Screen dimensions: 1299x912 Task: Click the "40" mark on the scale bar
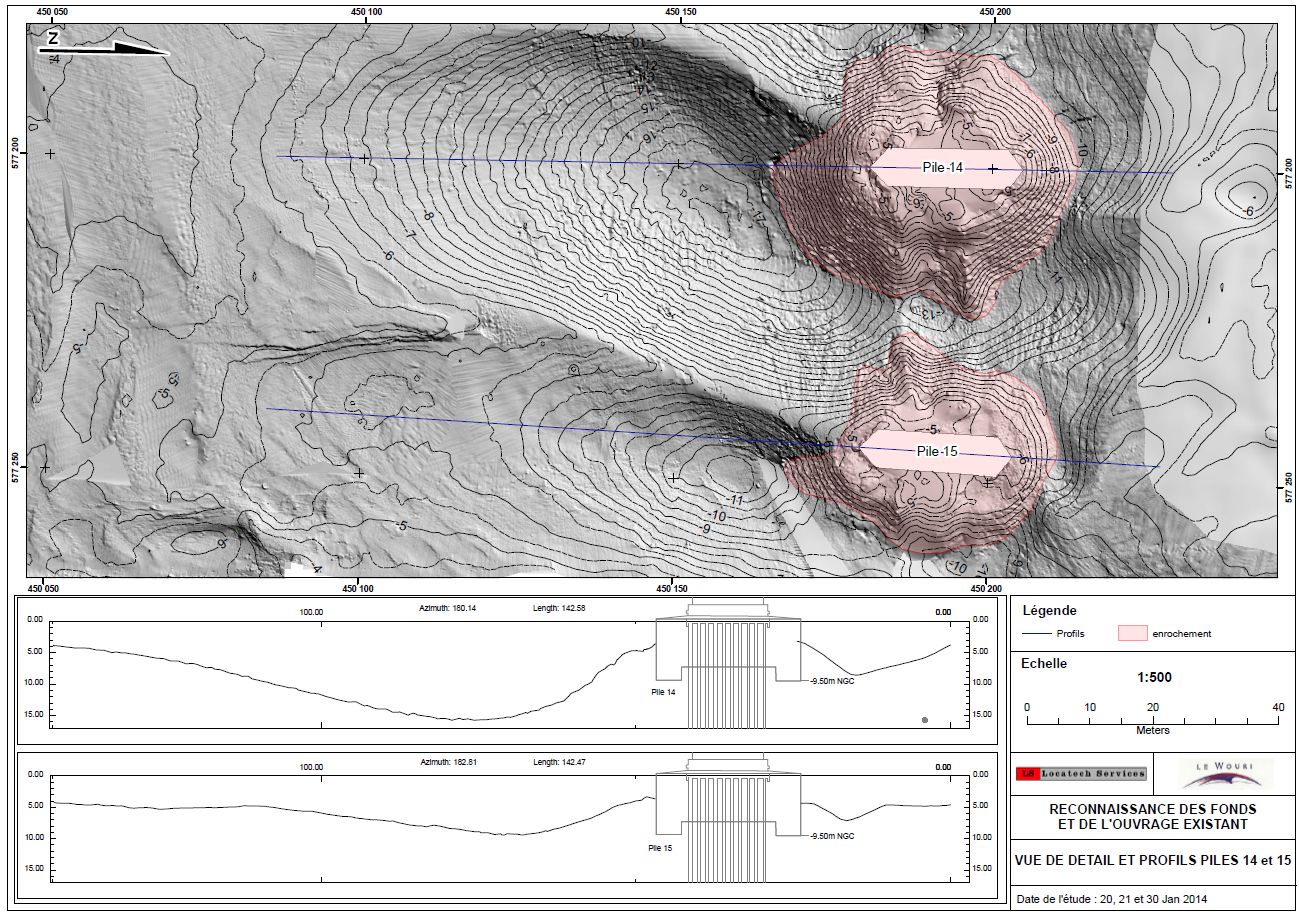pos(1278,707)
